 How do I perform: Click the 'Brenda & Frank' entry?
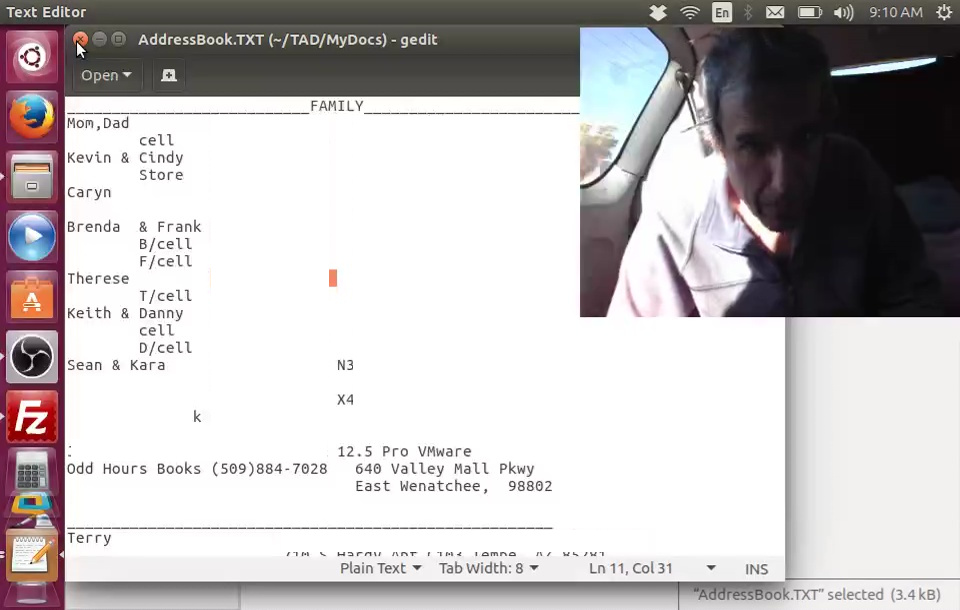click(134, 227)
